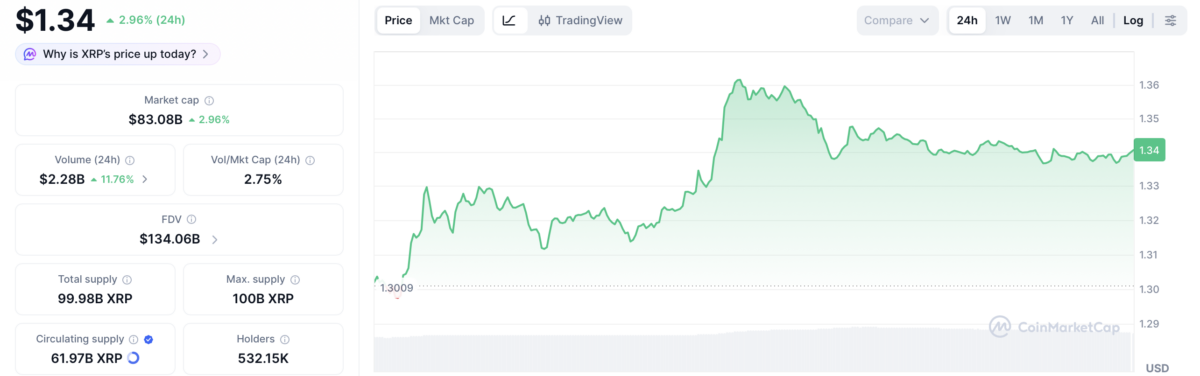This screenshot has width=1200, height=376.
Task: Switch chart to Mkt Cap view
Action: [x=451, y=20]
